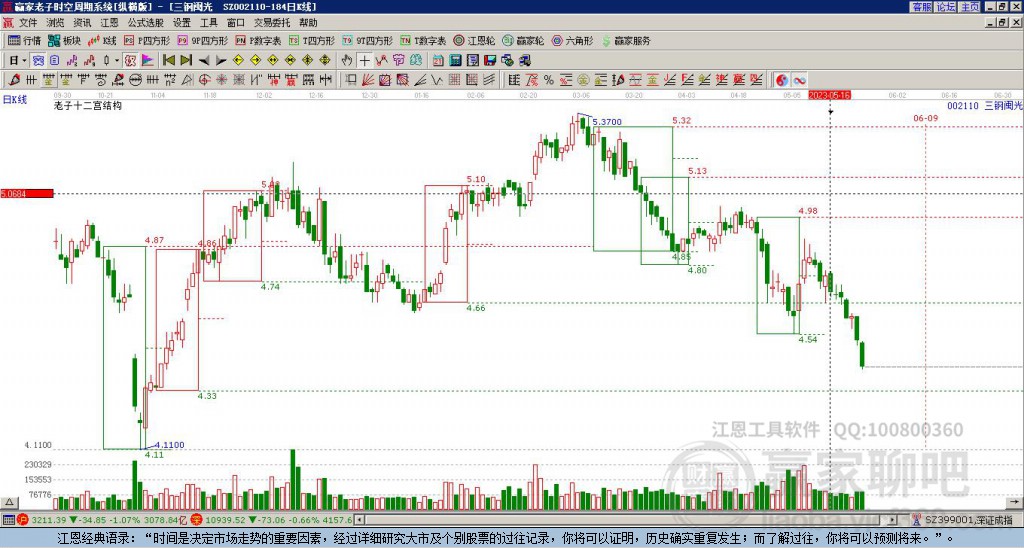Select the hand pan tool
1024x548 pixels.
[x=347, y=61]
